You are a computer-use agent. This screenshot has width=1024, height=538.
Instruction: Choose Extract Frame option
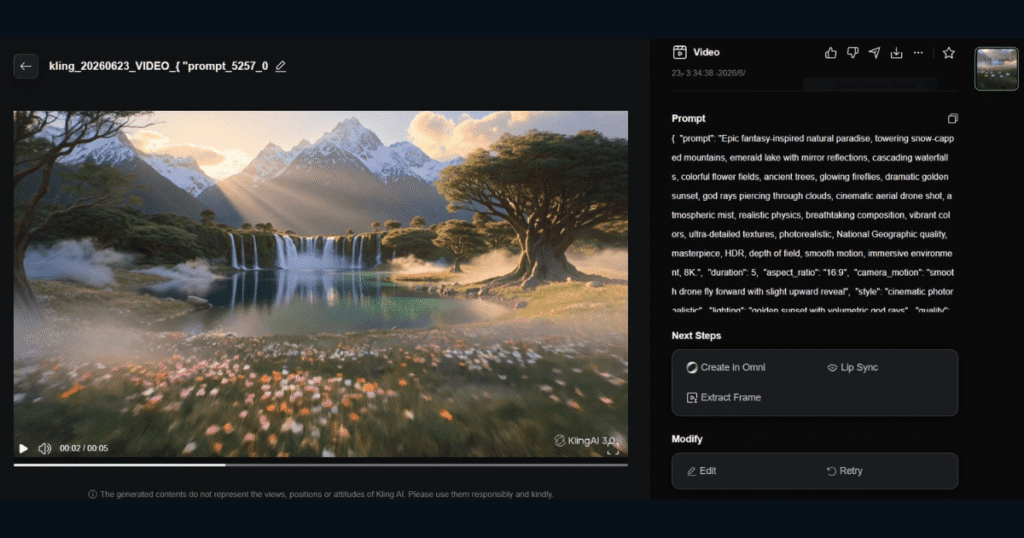724,398
